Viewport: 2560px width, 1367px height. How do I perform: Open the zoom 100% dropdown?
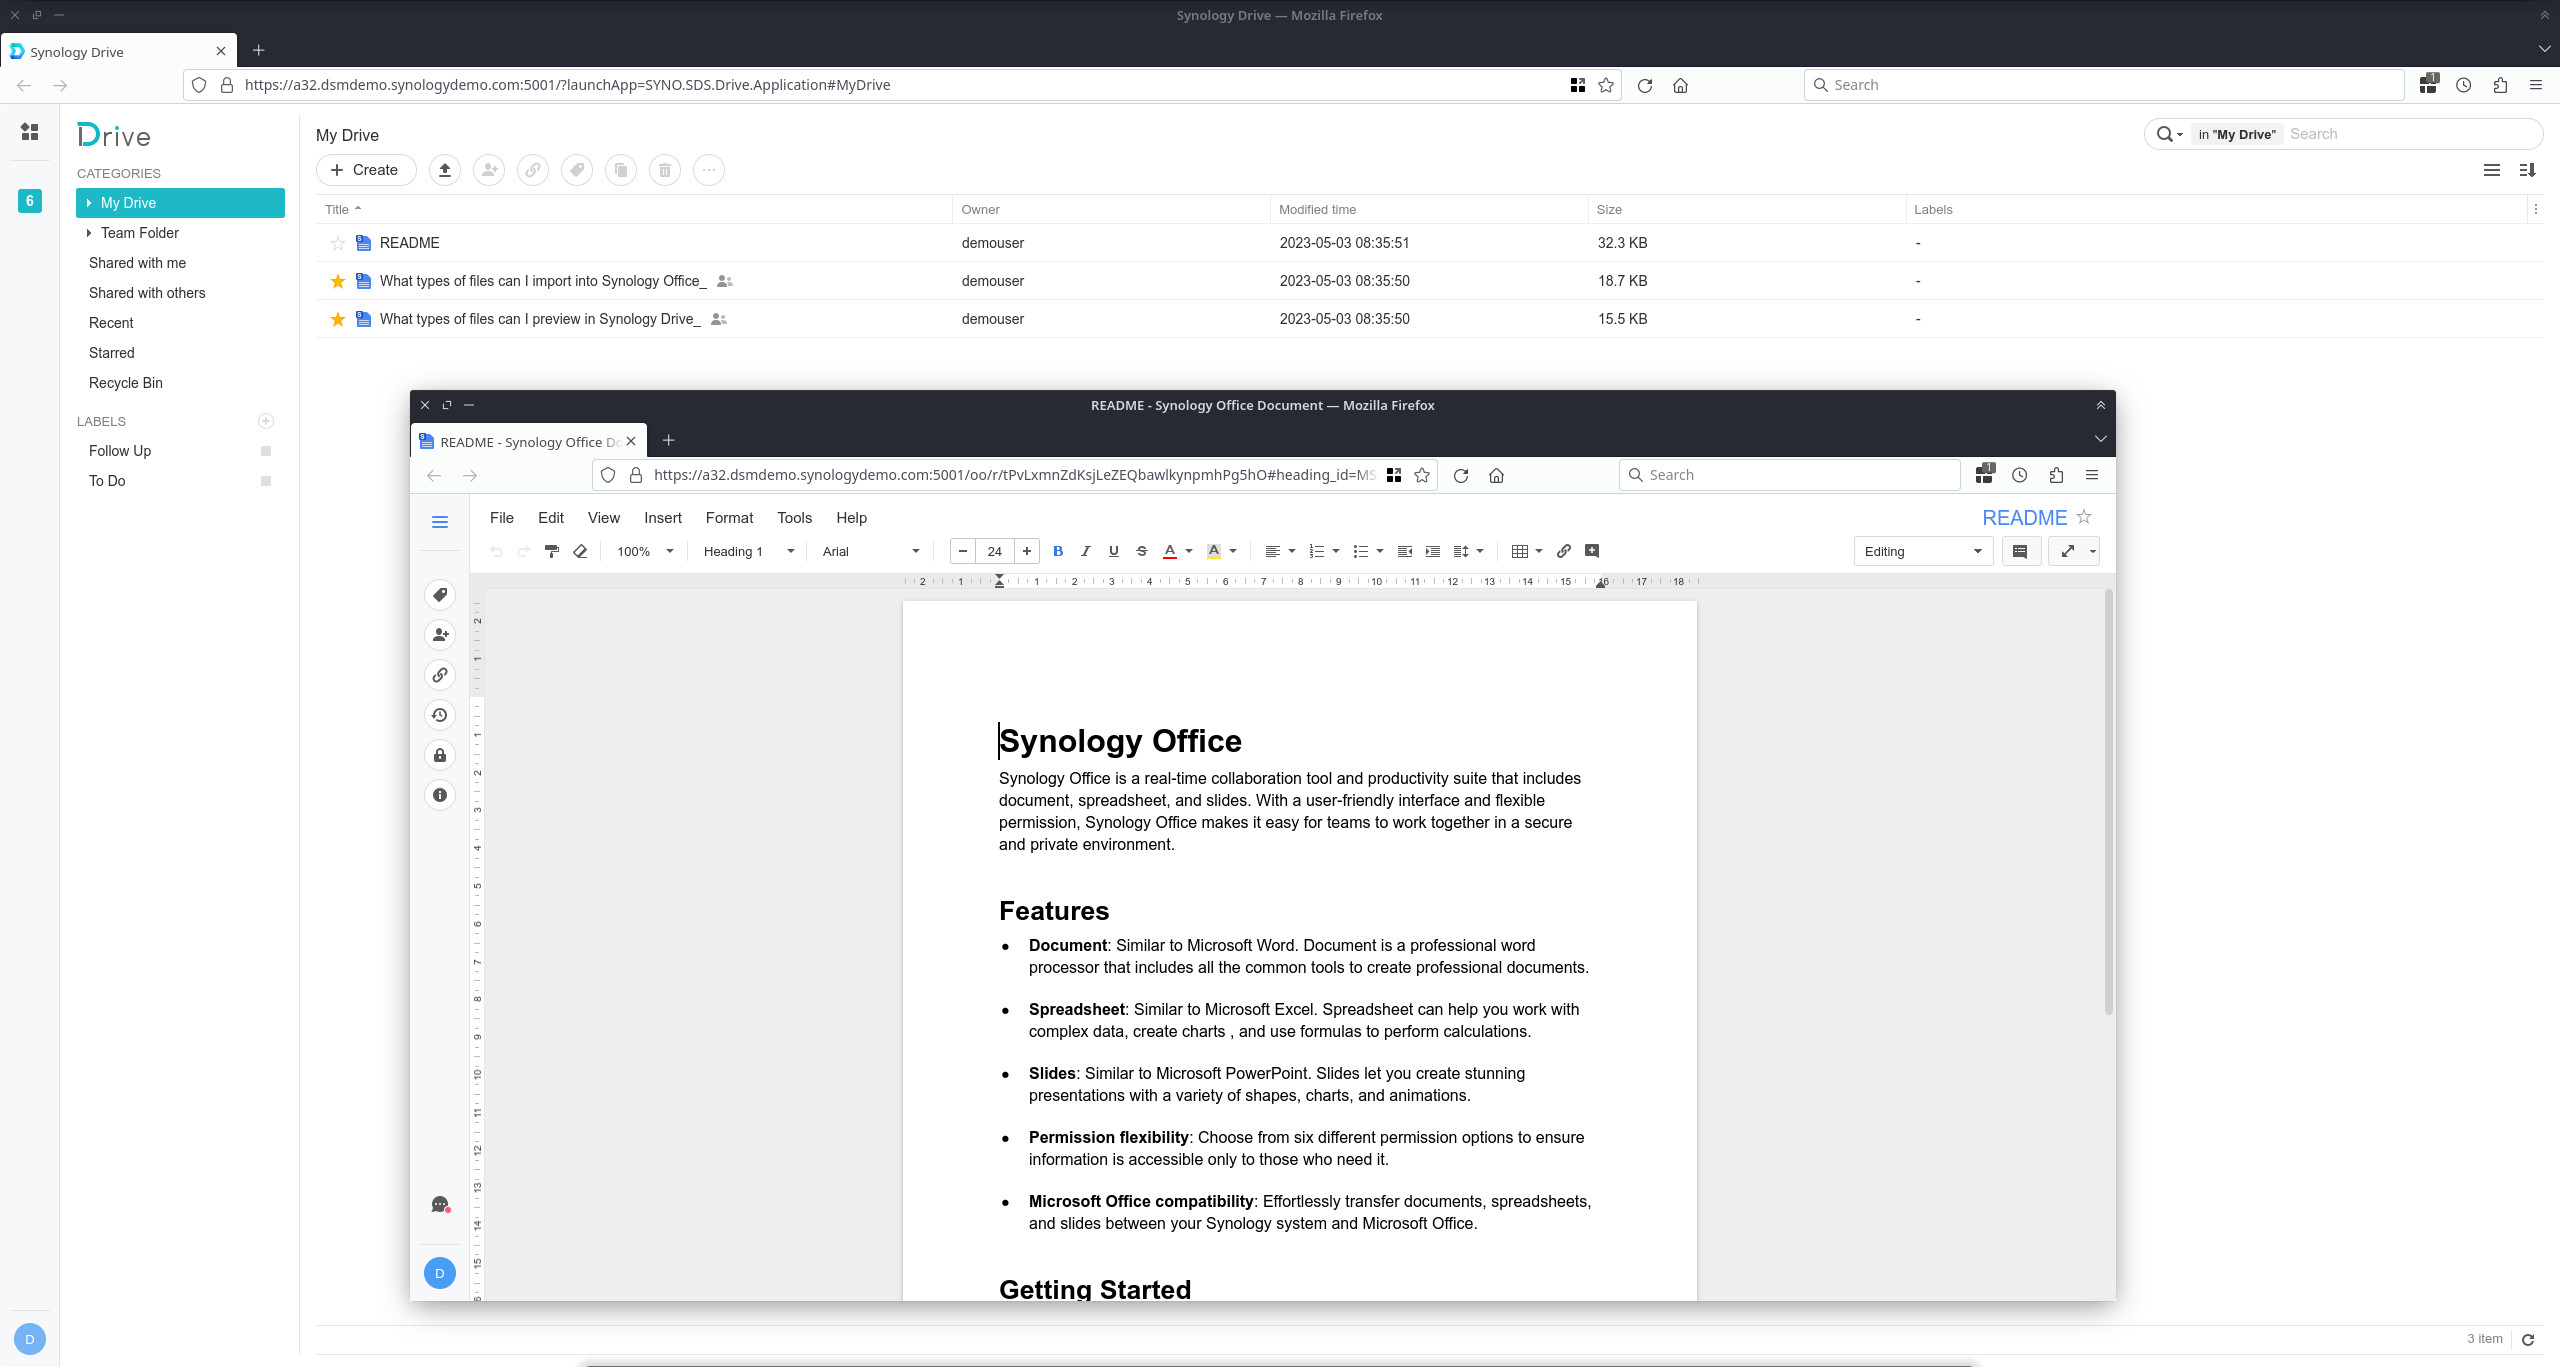[645, 551]
